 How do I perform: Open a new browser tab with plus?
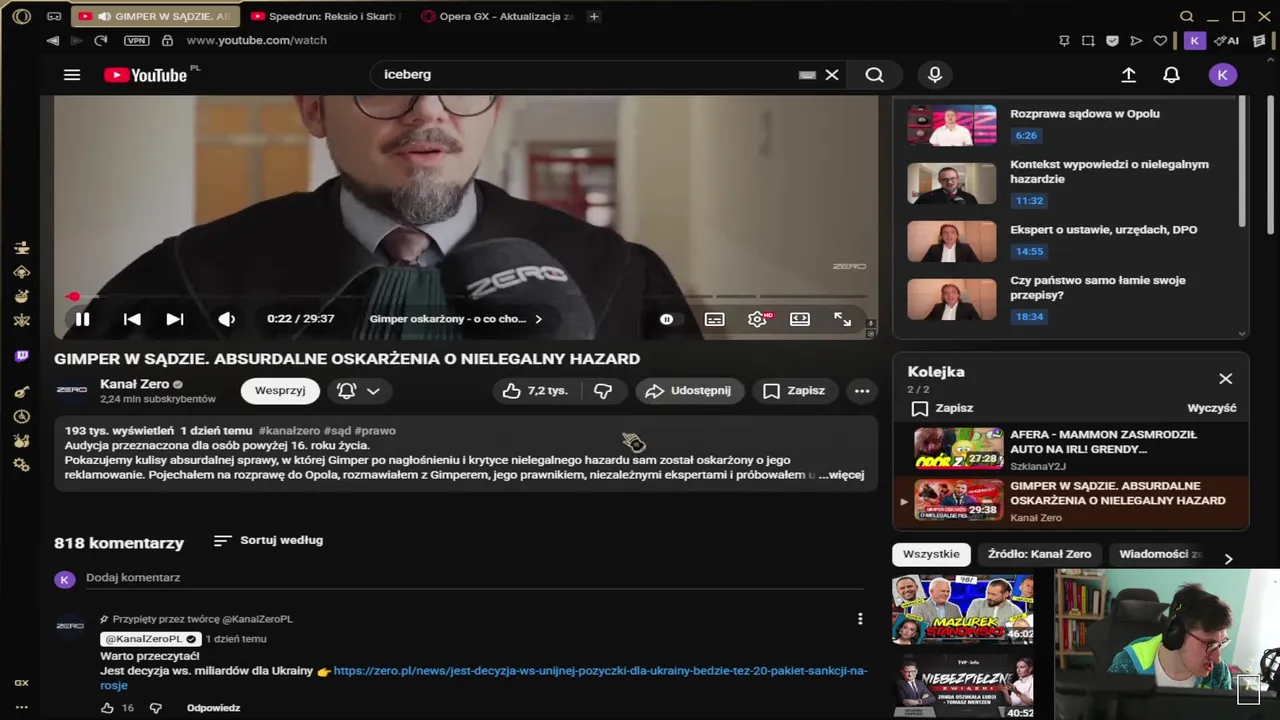pyautogui.click(x=594, y=17)
